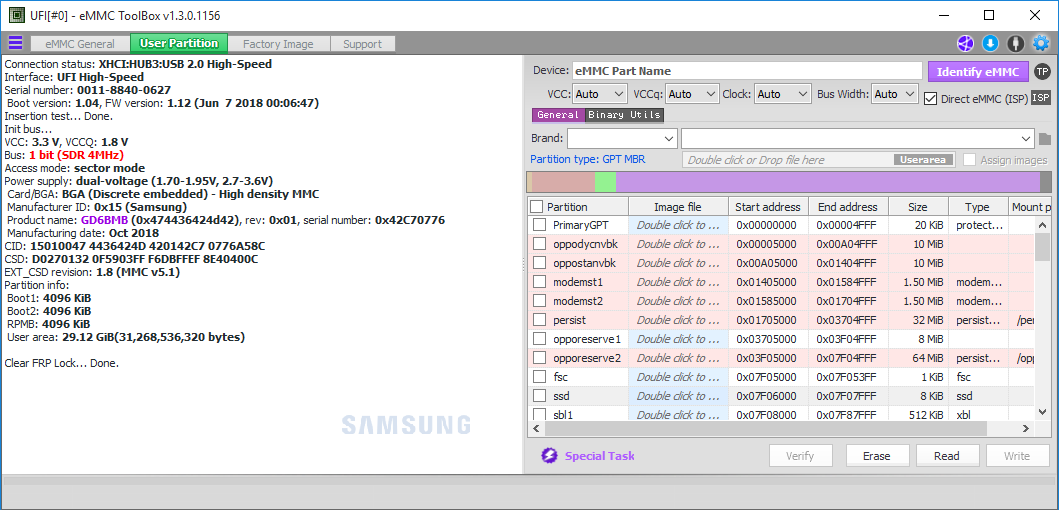Click the Special Task lightning icon
Screen dimensions: 1059x510
[549, 456]
